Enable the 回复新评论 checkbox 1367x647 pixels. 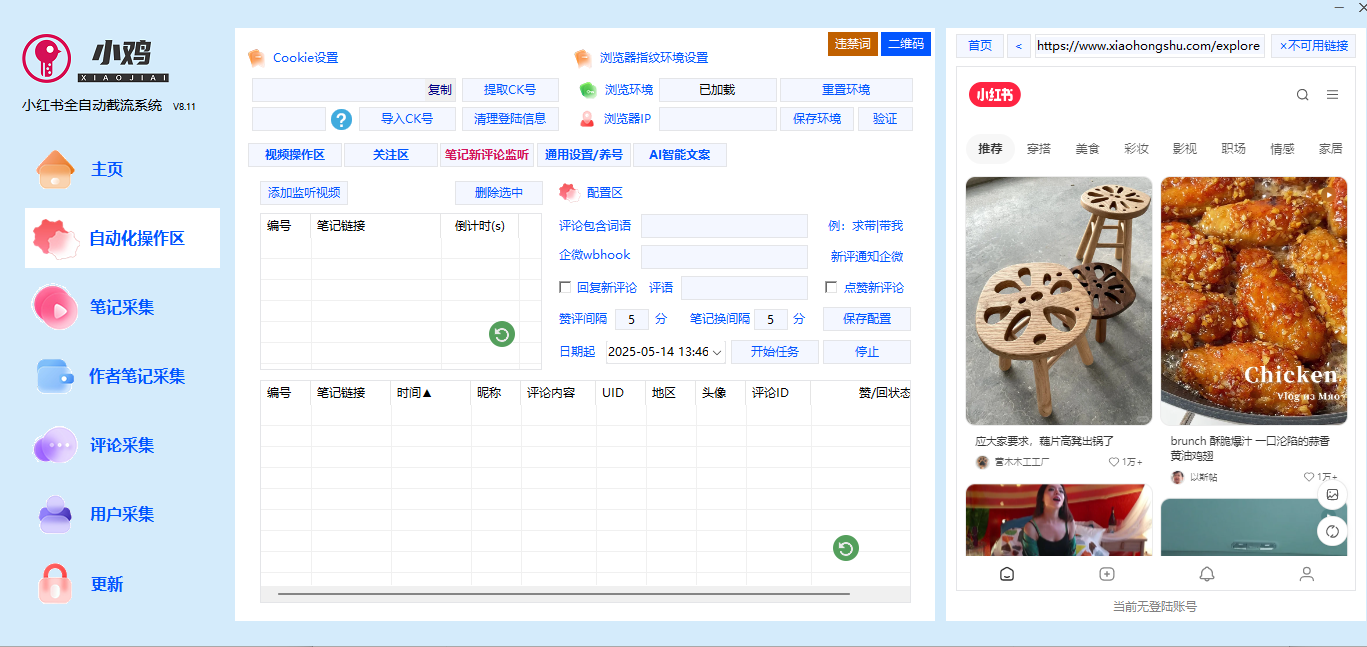point(566,287)
